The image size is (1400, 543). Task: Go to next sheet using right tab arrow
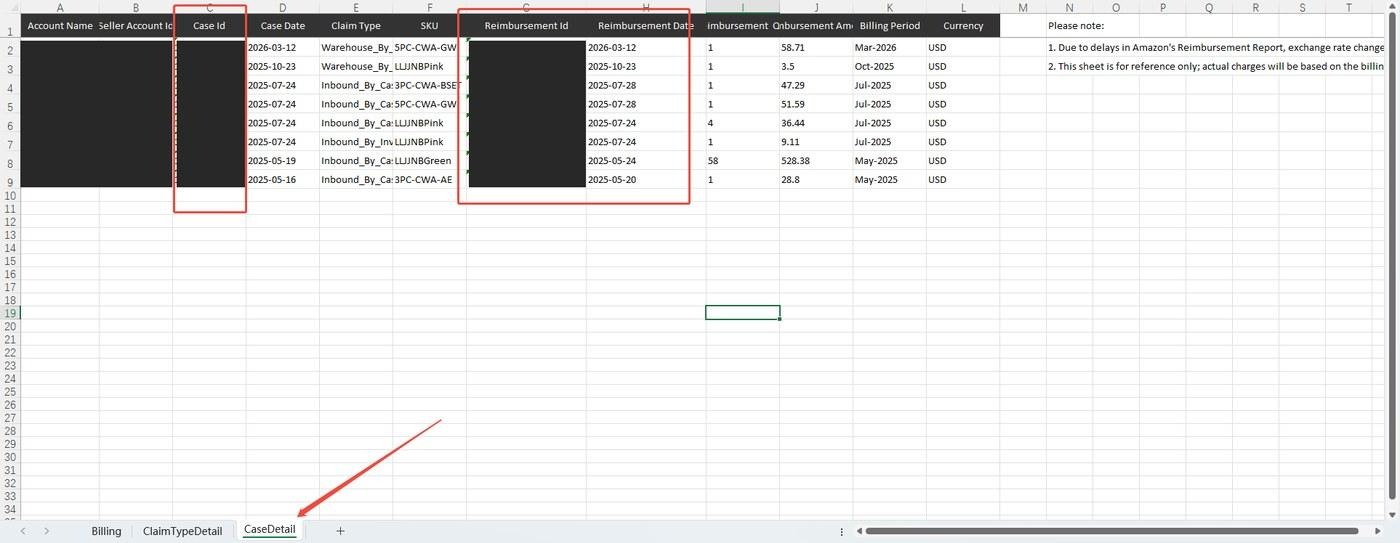46,531
